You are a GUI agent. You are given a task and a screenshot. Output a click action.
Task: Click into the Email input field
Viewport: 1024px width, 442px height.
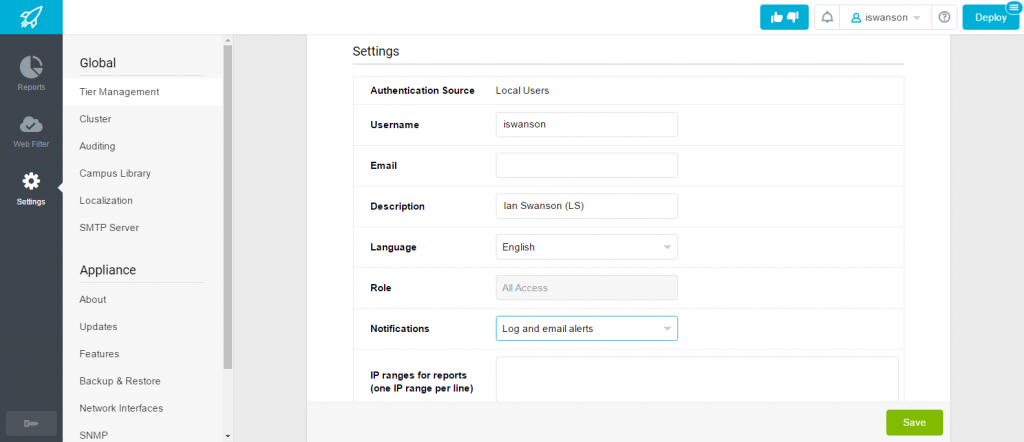pyautogui.click(x=586, y=165)
